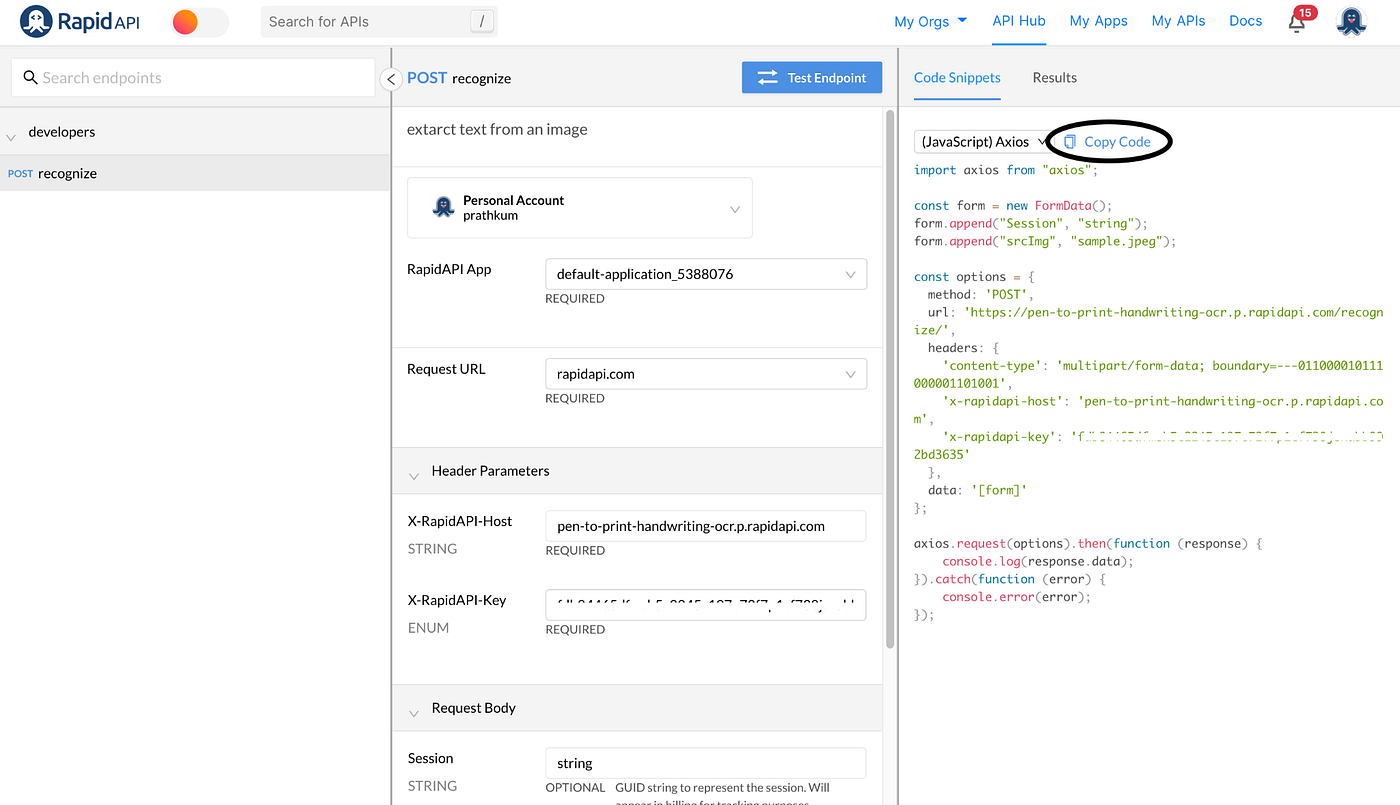
Task: Navigate to My Apps
Action: point(1098,20)
